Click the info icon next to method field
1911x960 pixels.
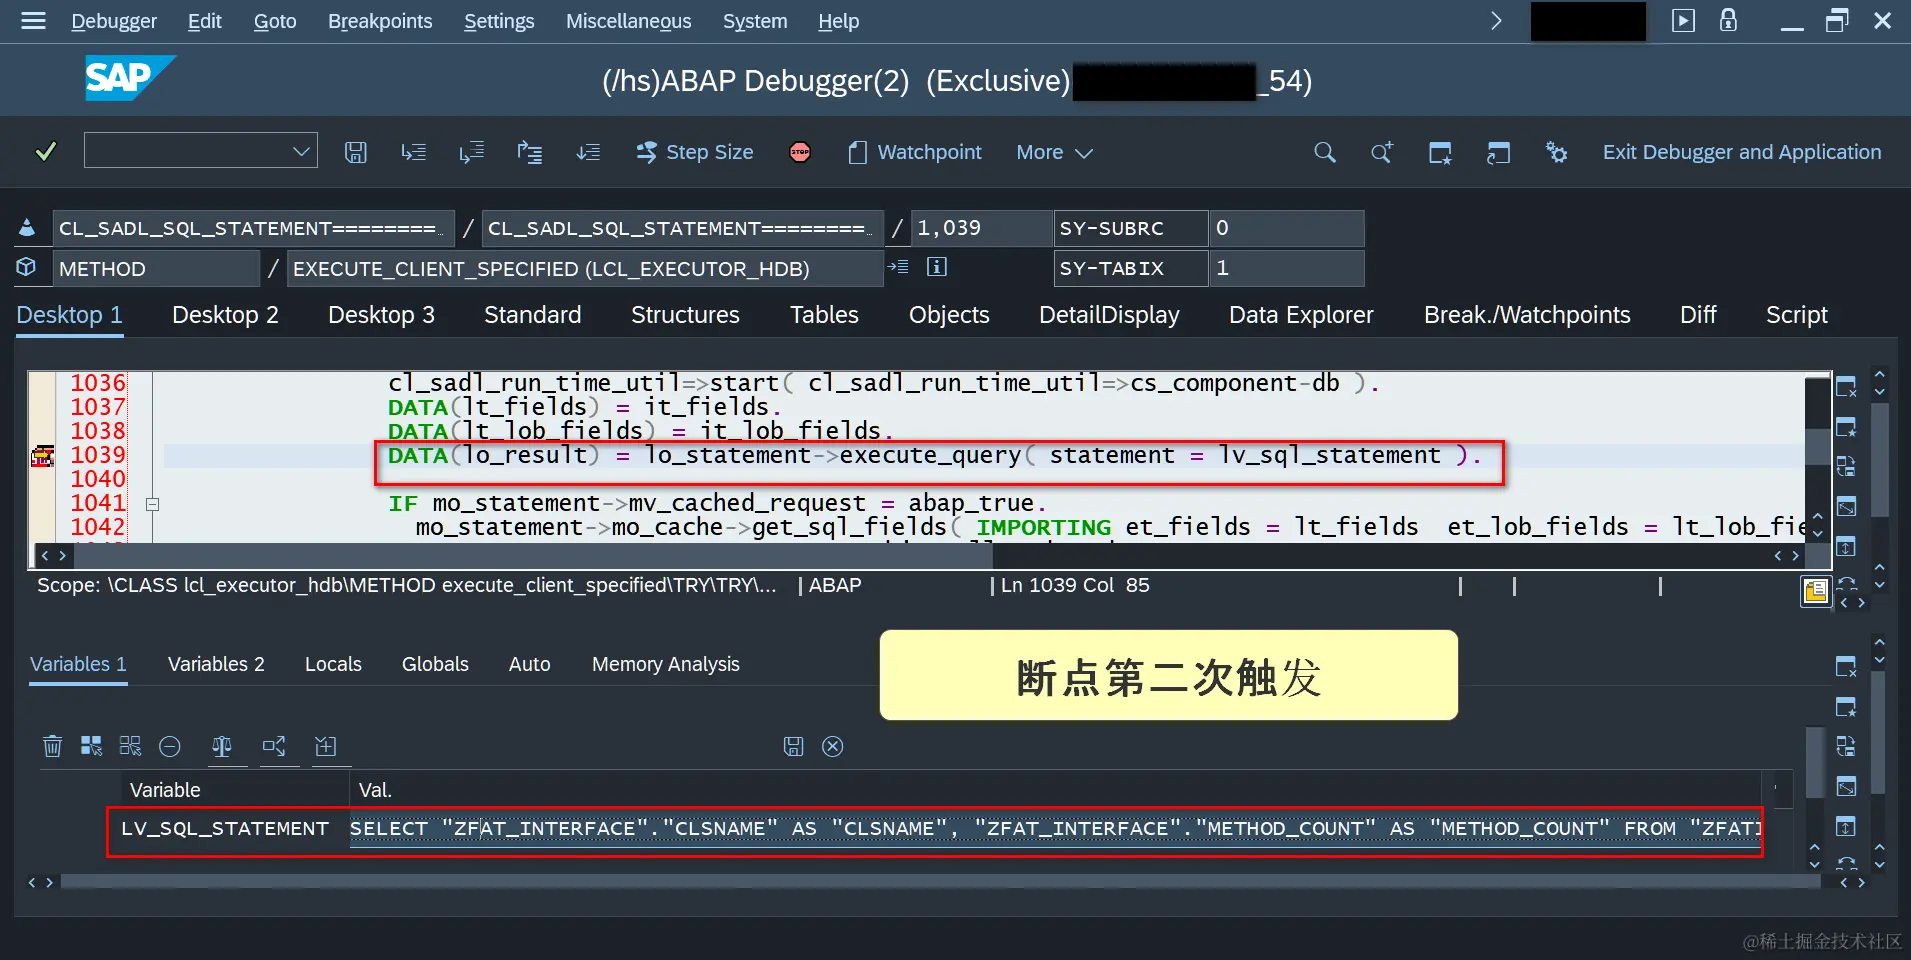937,267
